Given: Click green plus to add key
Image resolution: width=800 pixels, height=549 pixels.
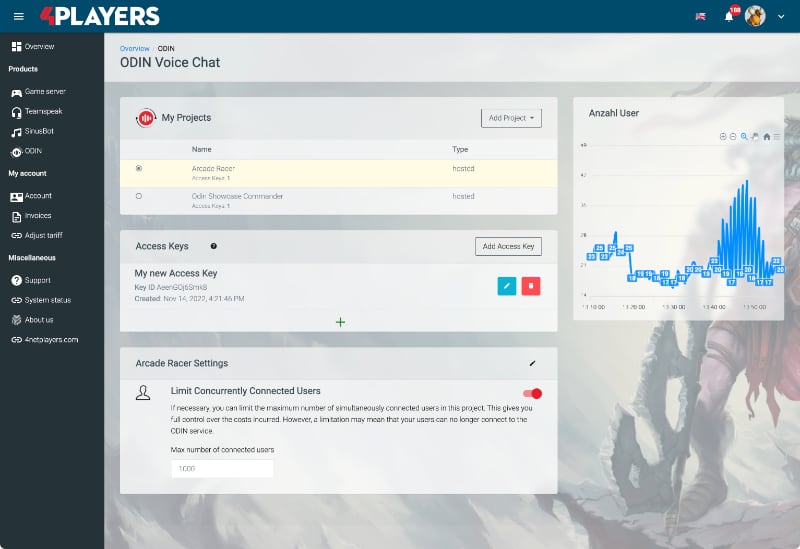Looking at the screenshot, I should 340,322.
